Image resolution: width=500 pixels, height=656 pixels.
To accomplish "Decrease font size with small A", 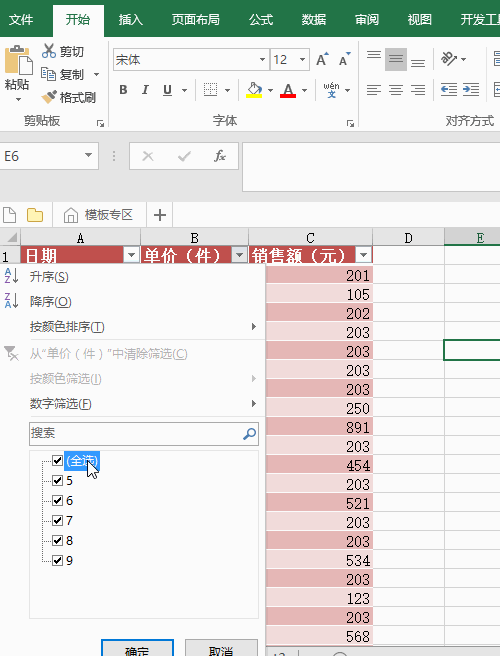I will [x=344, y=59].
